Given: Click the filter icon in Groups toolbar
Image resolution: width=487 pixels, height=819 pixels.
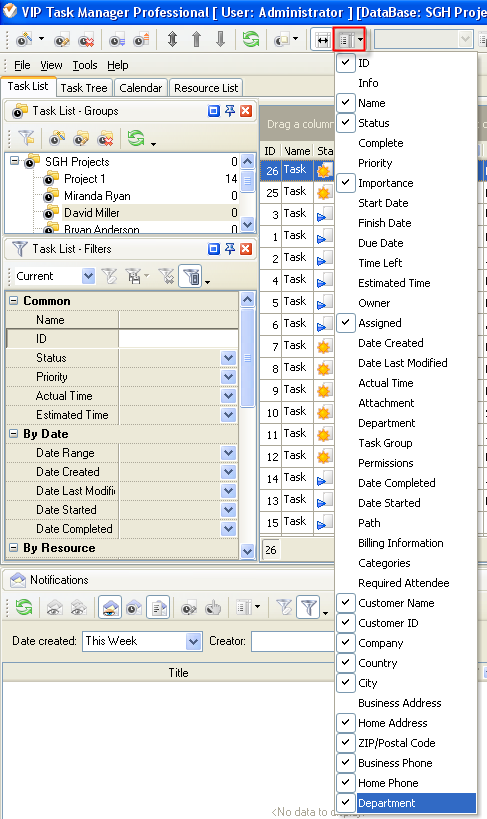Looking at the screenshot, I should click(x=26, y=138).
